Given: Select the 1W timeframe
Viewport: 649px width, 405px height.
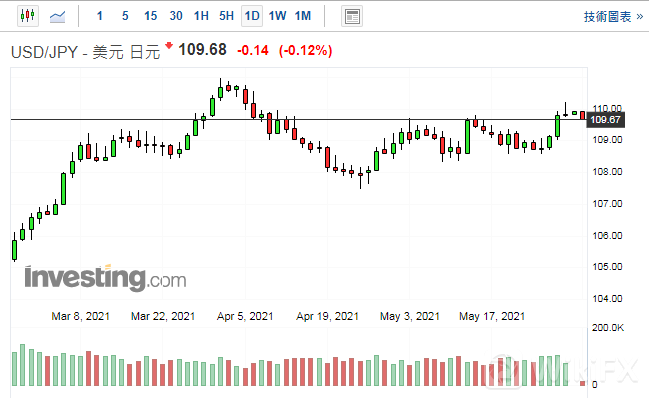Looking at the screenshot, I should pos(277,16).
